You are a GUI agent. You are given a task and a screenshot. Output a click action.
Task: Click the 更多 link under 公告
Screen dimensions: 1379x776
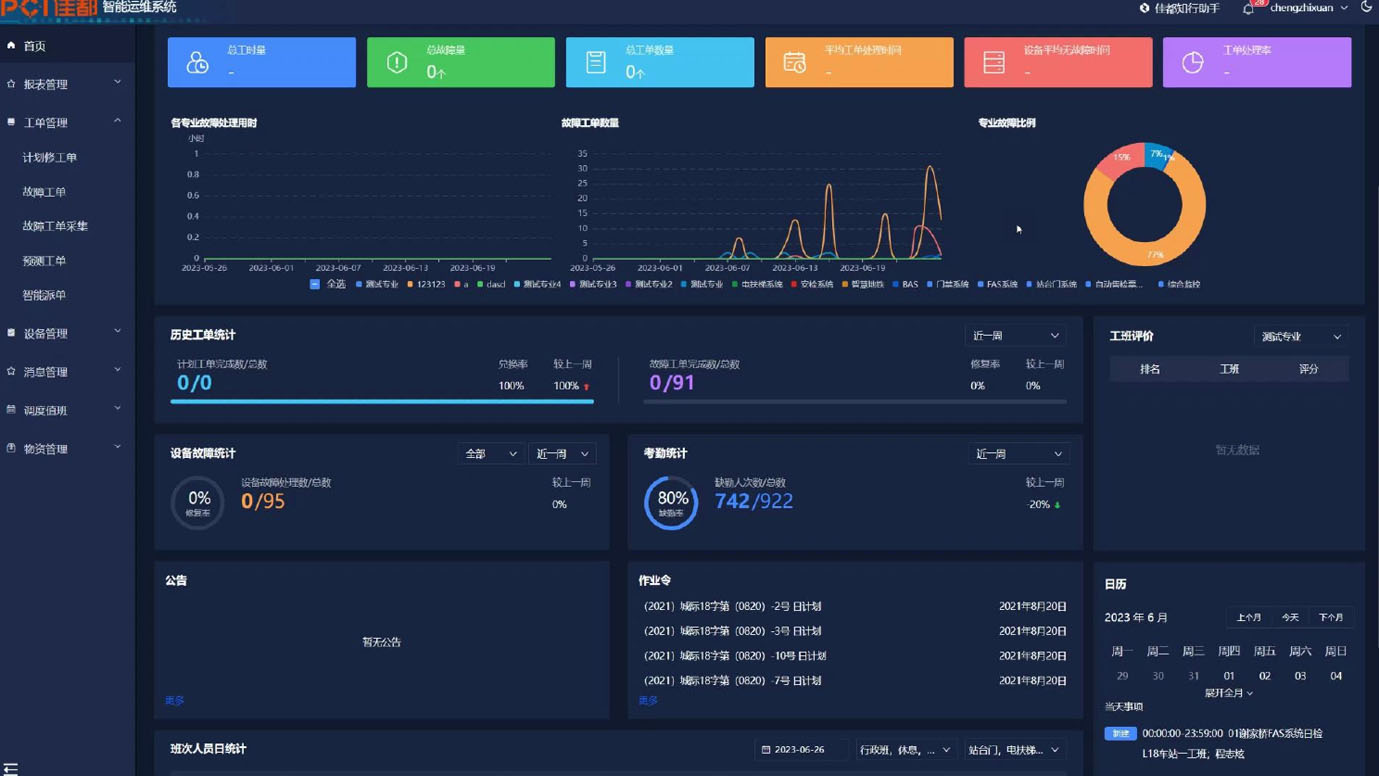pos(175,701)
